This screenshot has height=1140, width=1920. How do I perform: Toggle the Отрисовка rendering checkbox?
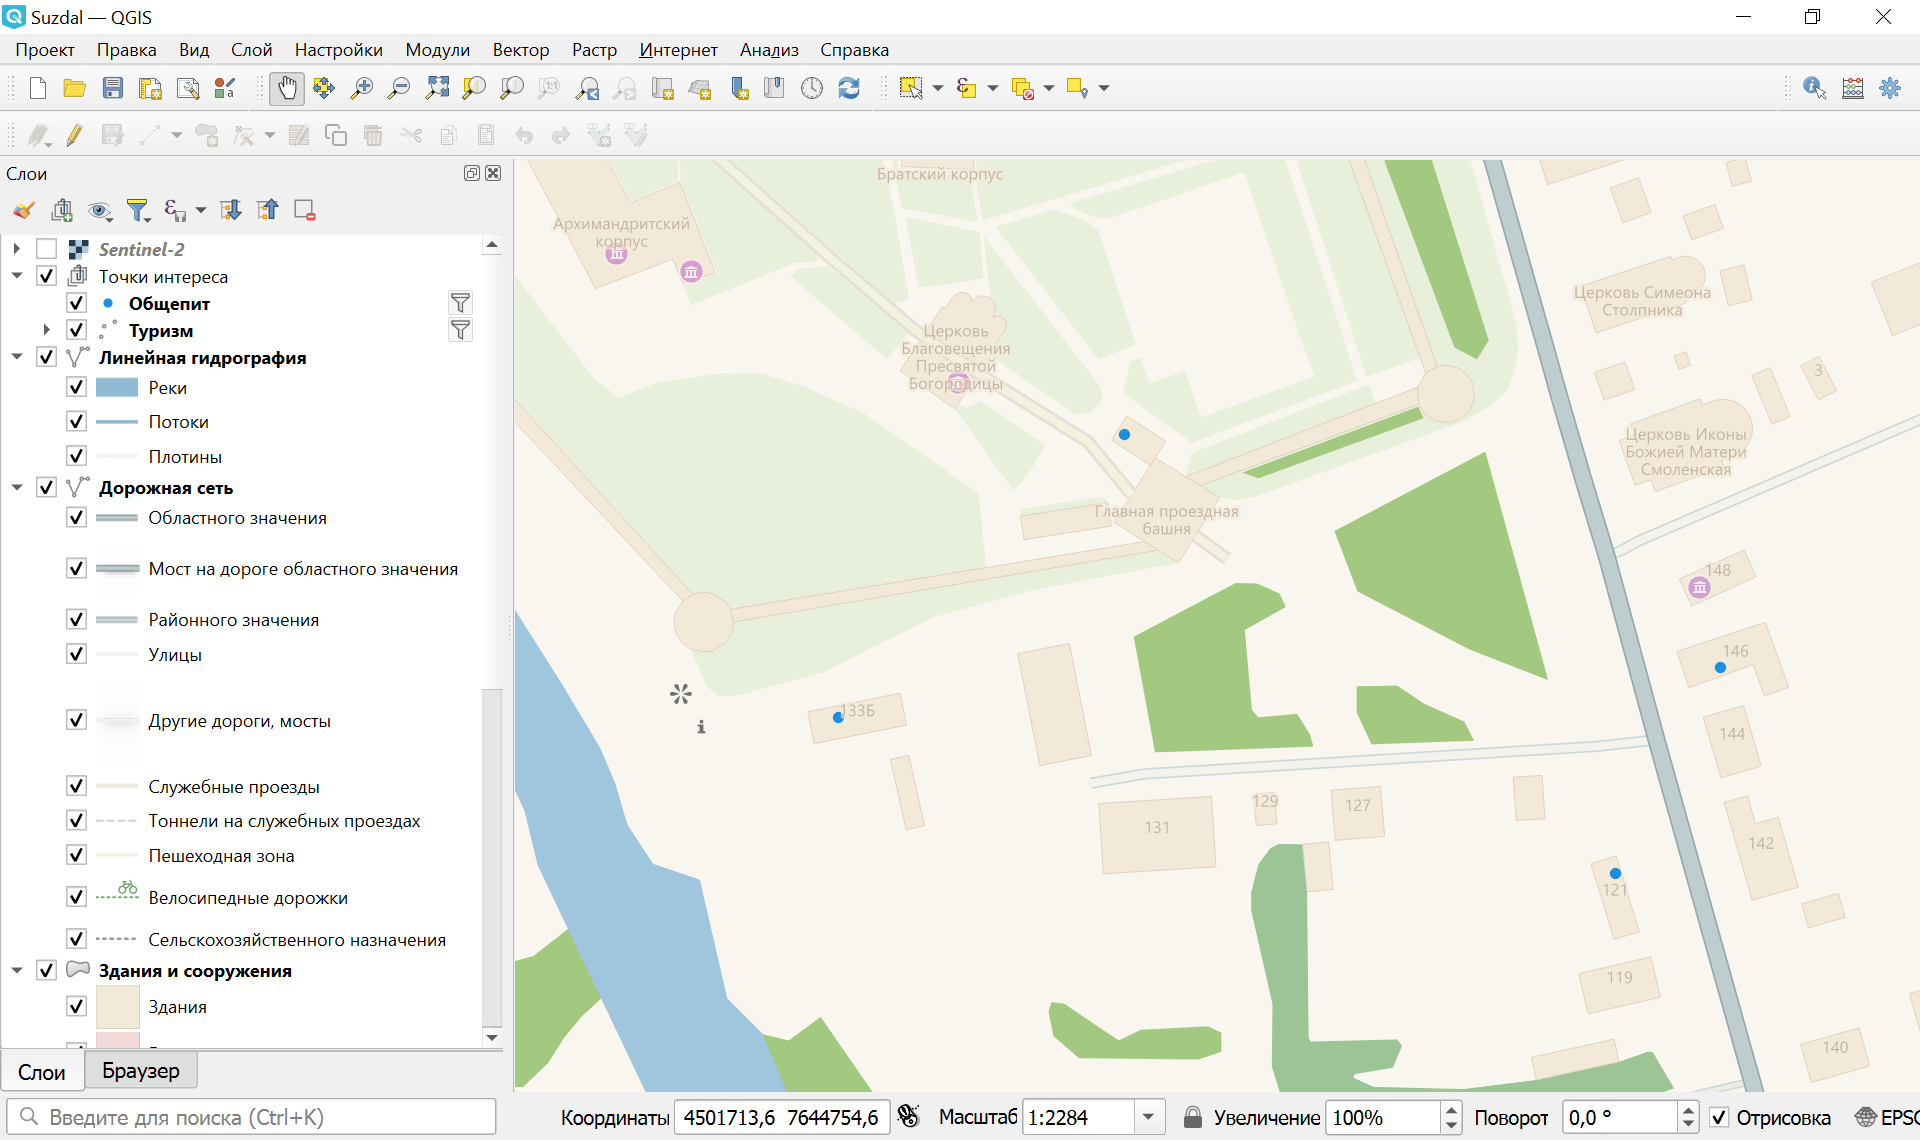click(1719, 1117)
